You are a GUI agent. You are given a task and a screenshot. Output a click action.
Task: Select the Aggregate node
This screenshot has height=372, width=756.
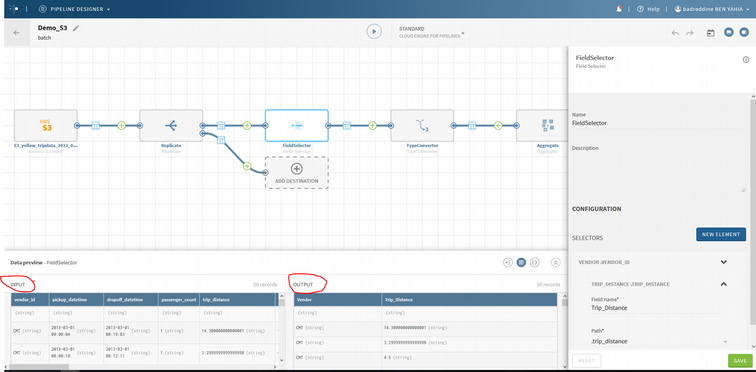tap(542, 126)
